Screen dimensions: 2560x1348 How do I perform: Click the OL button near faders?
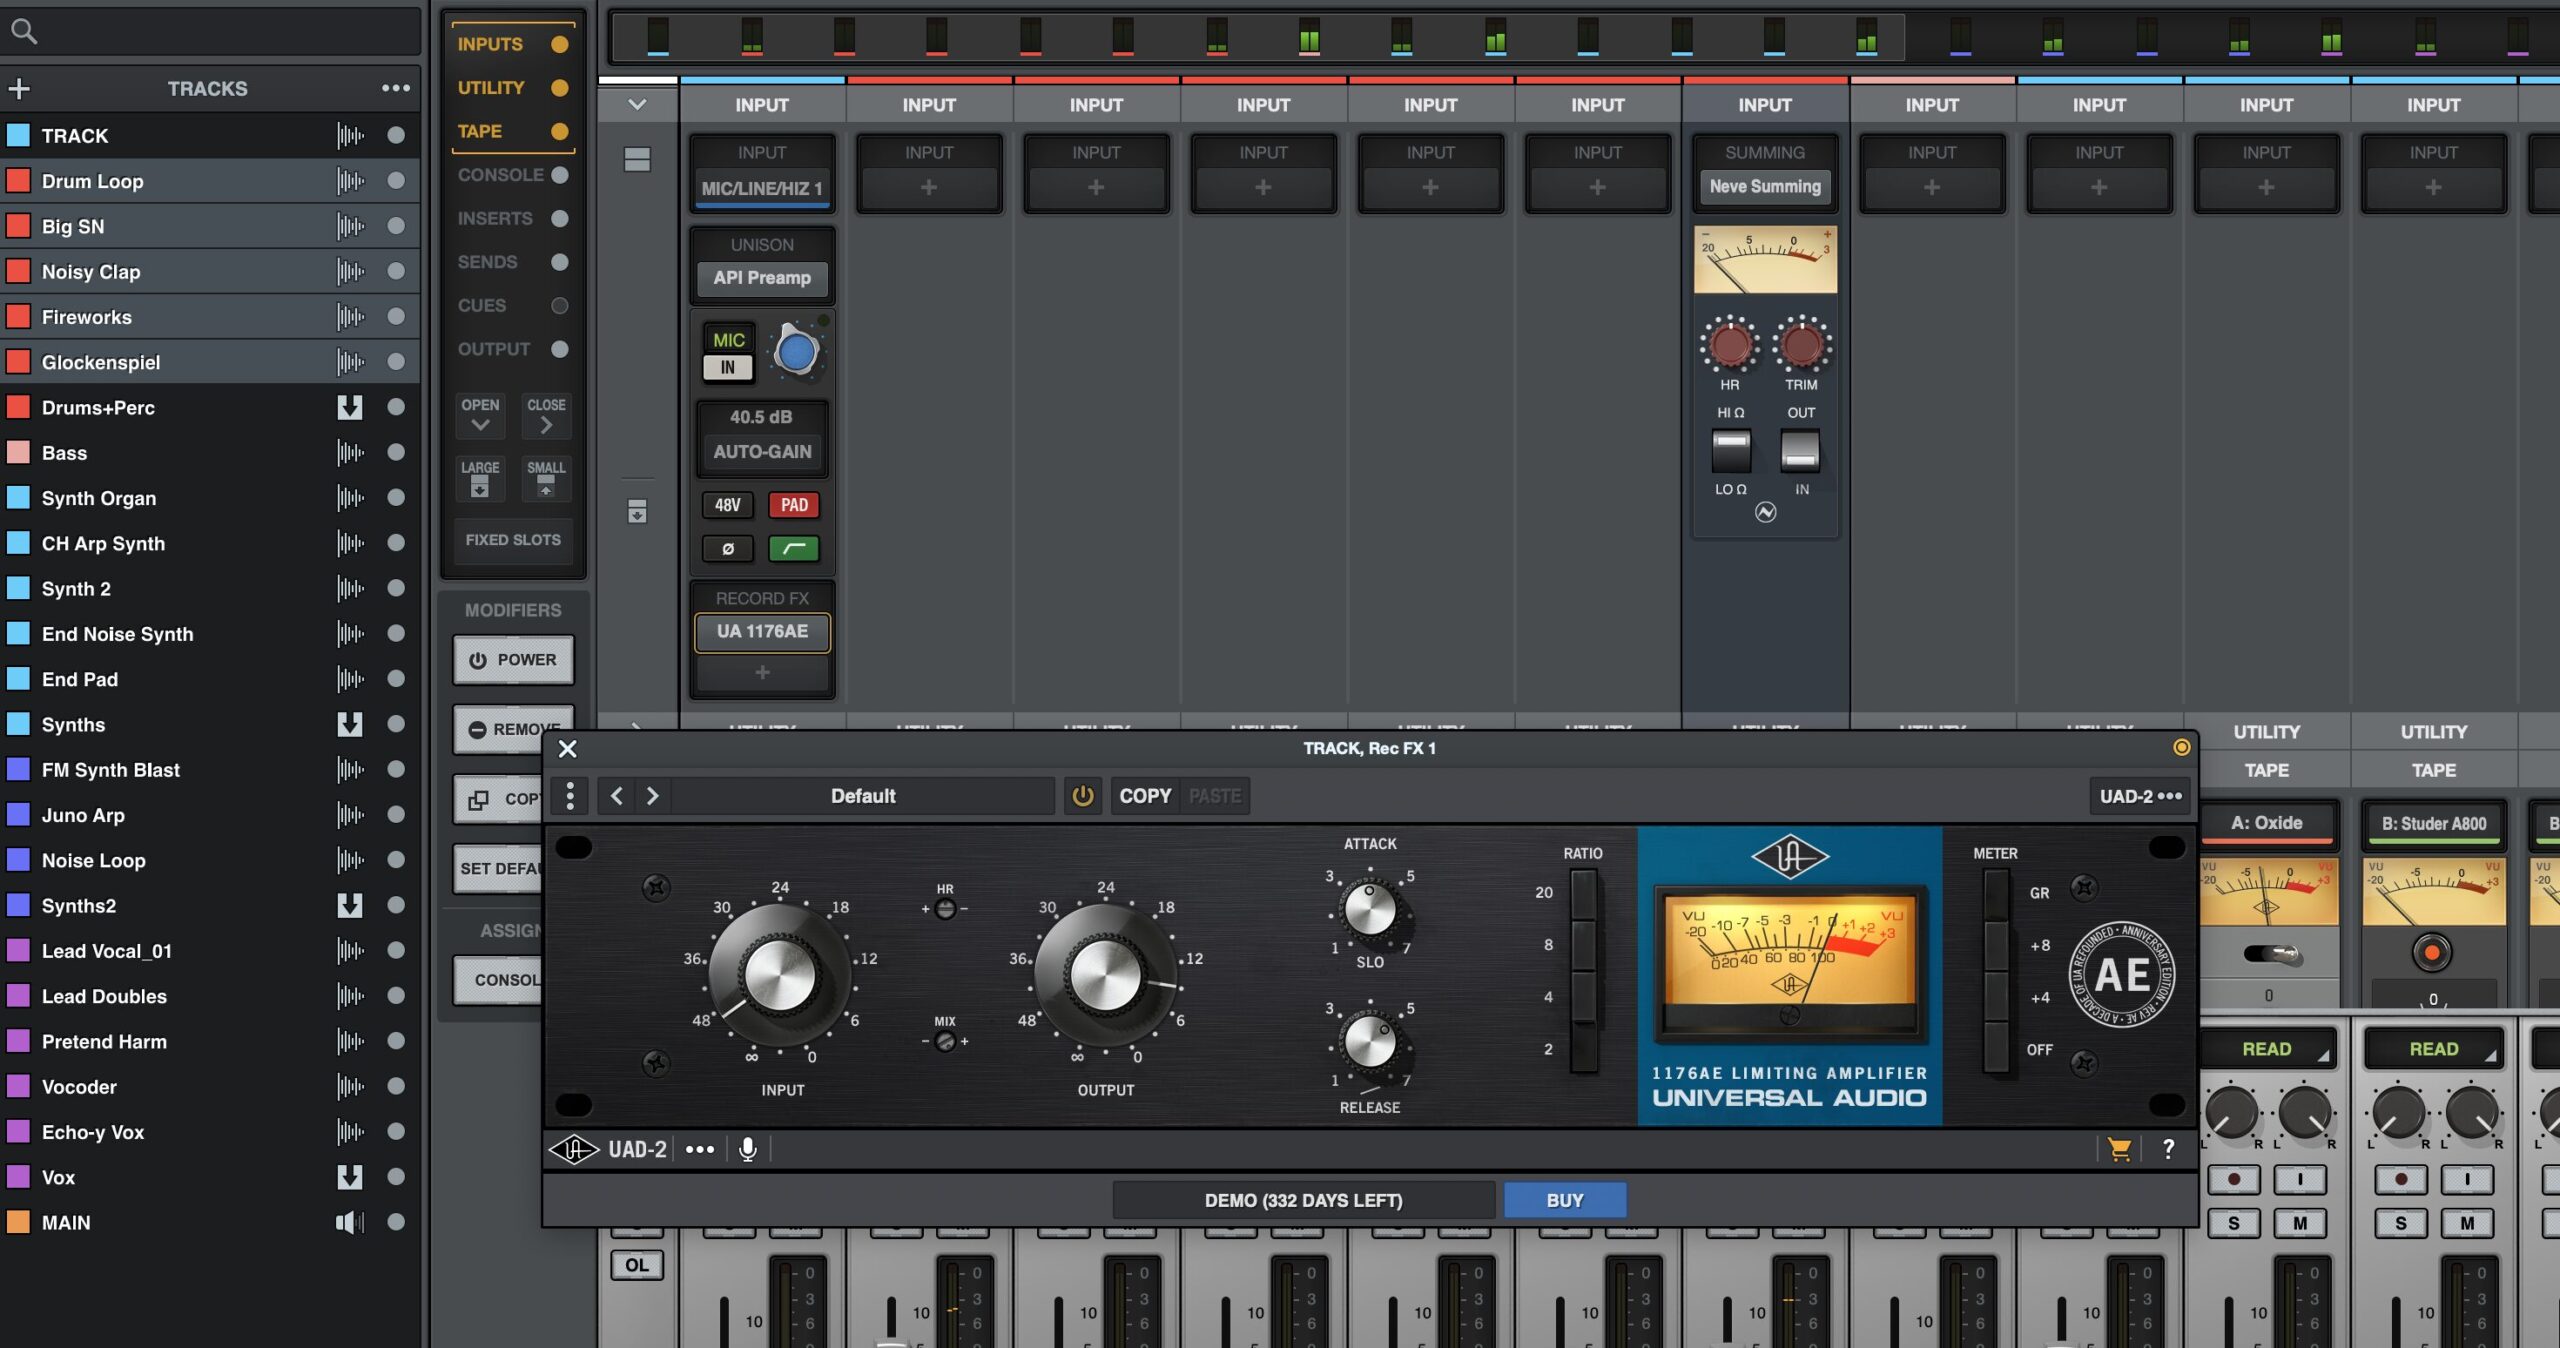pyautogui.click(x=637, y=1265)
